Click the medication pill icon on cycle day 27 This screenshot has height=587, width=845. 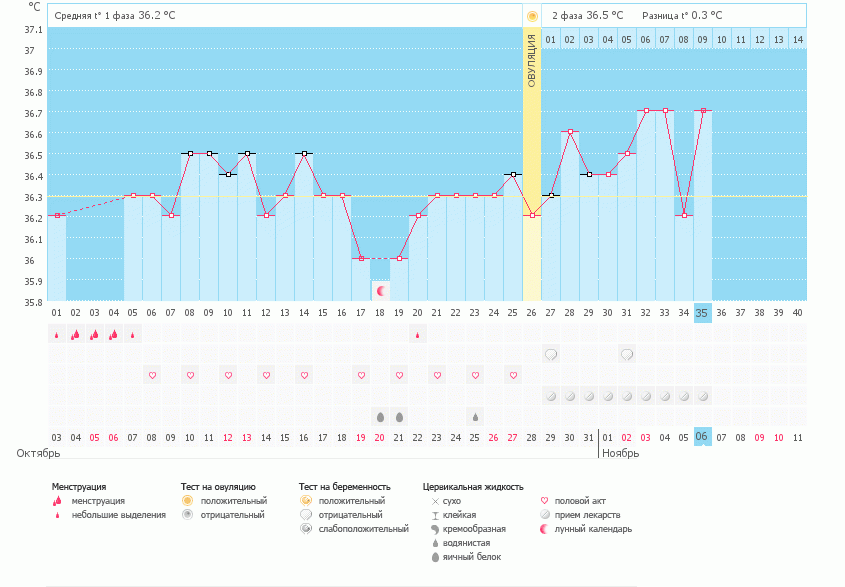coord(551,396)
